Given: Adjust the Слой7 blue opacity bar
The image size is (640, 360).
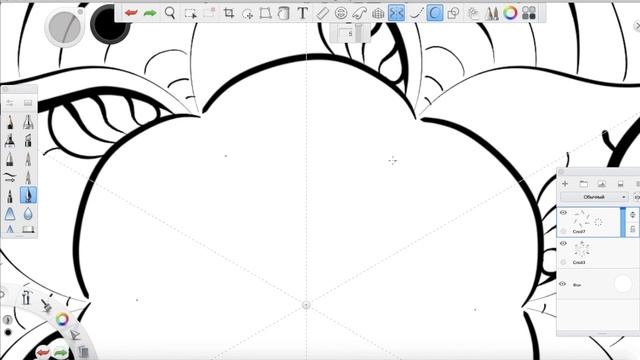Looking at the screenshot, I should pos(623,222).
